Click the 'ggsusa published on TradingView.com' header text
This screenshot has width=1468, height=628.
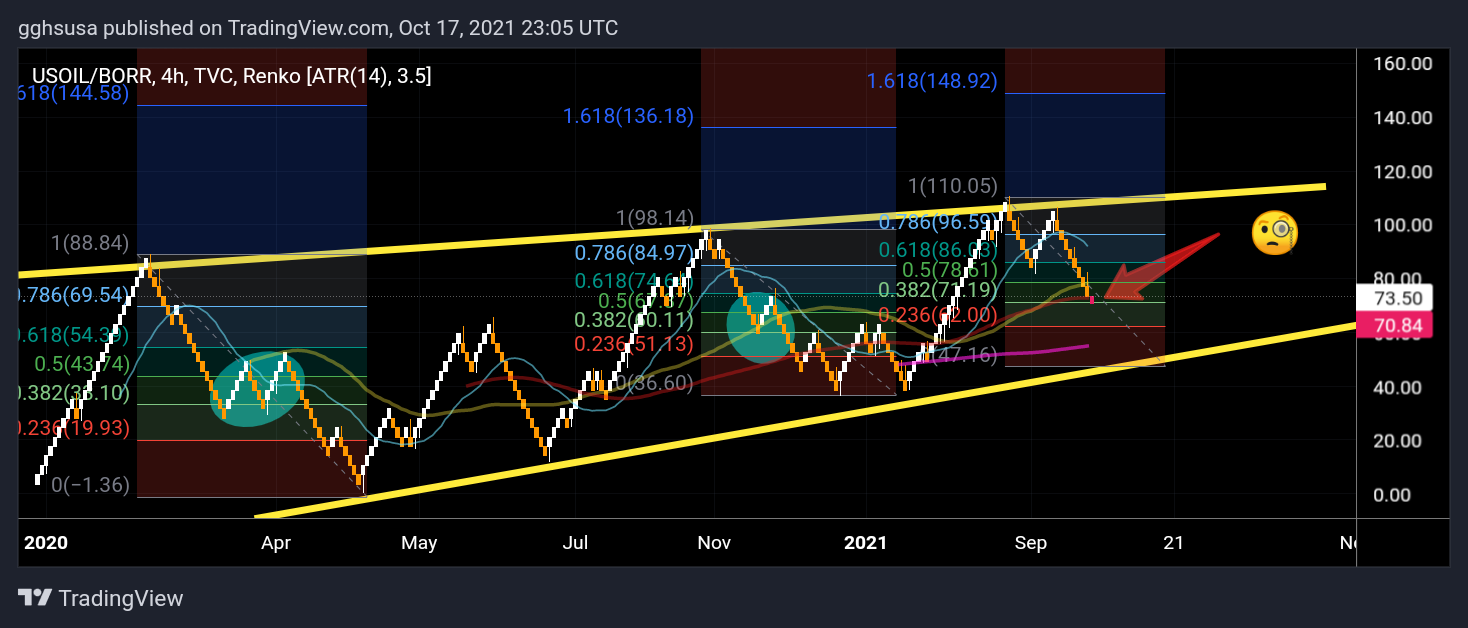pos(204,27)
